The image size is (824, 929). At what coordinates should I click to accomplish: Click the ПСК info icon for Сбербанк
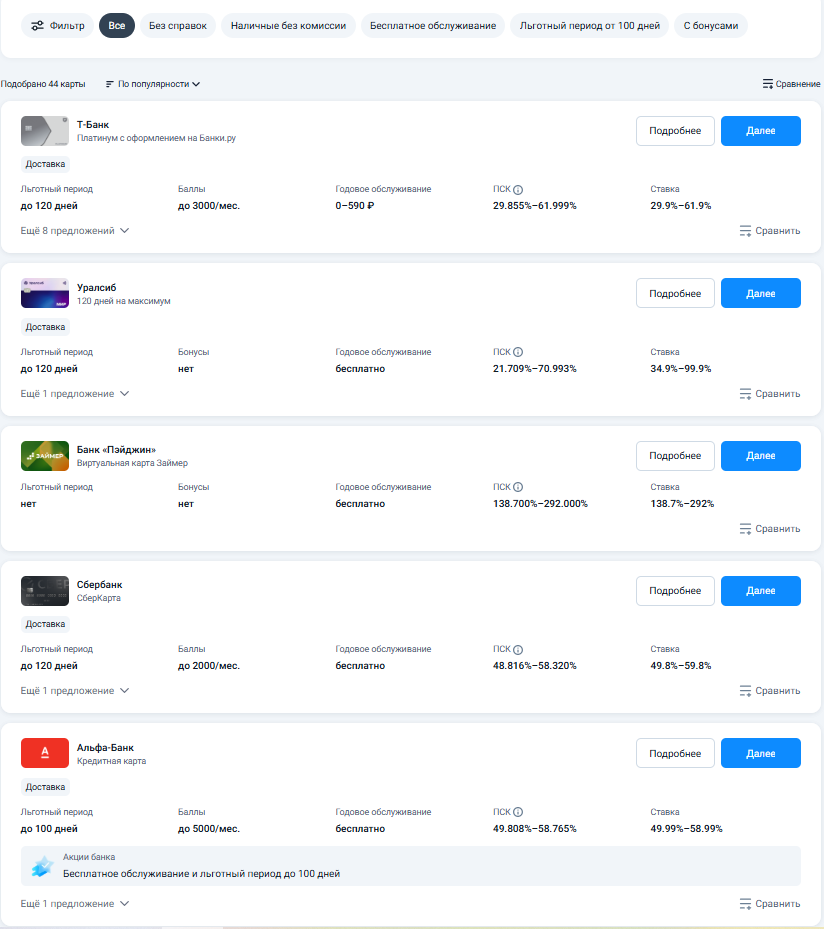(x=518, y=649)
